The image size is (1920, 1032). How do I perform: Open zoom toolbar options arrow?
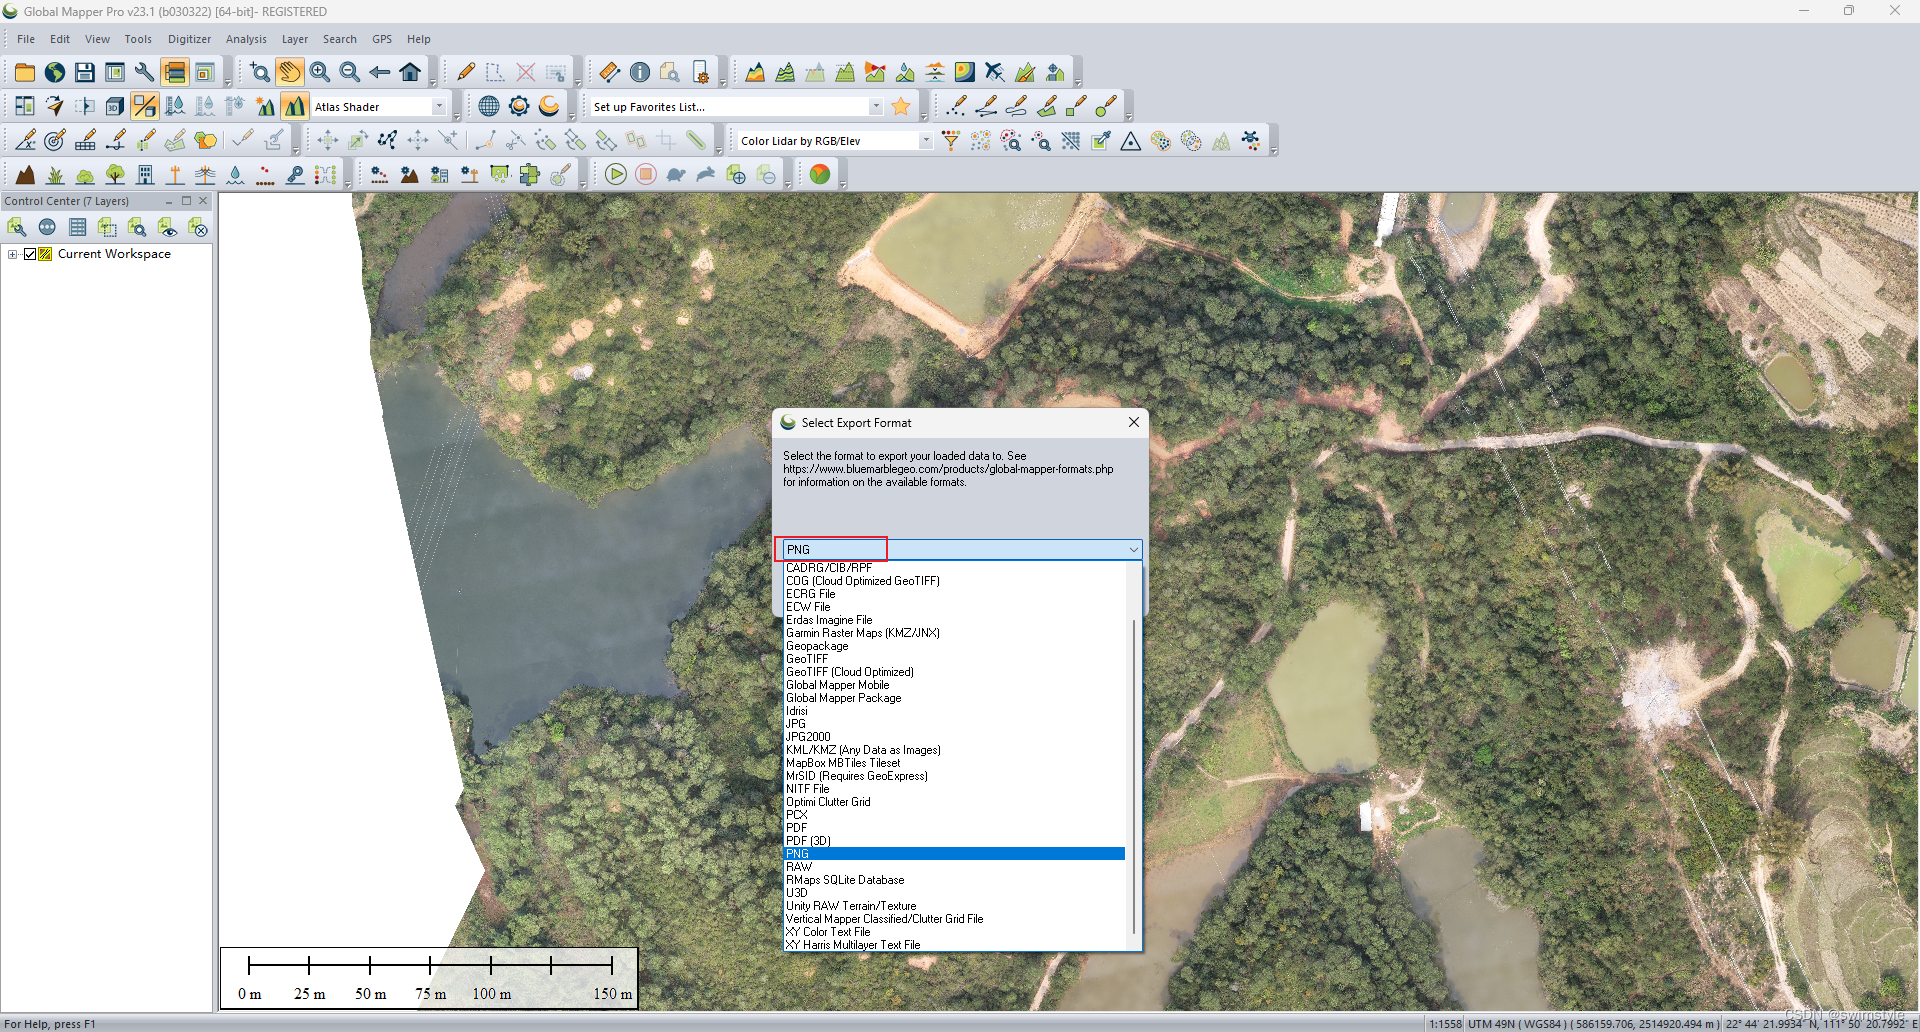click(433, 84)
